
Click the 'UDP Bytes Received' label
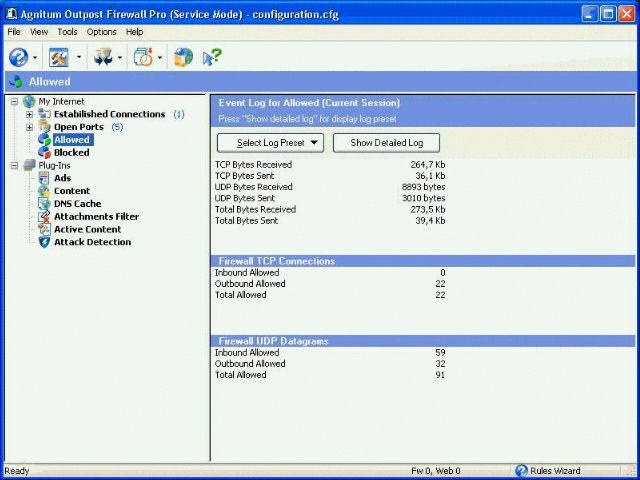coord(254,187)
